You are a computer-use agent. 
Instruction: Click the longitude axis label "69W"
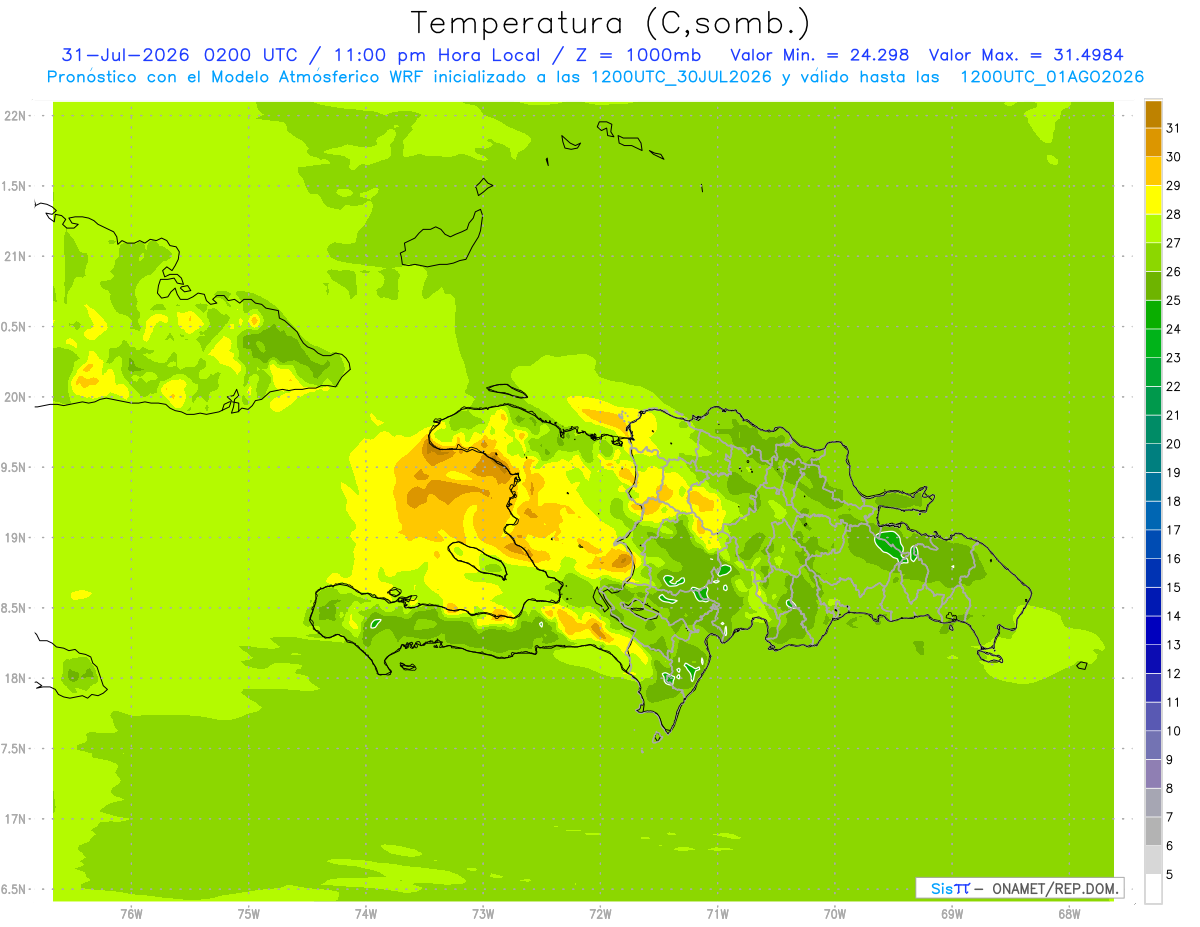[x=952, y=914]
